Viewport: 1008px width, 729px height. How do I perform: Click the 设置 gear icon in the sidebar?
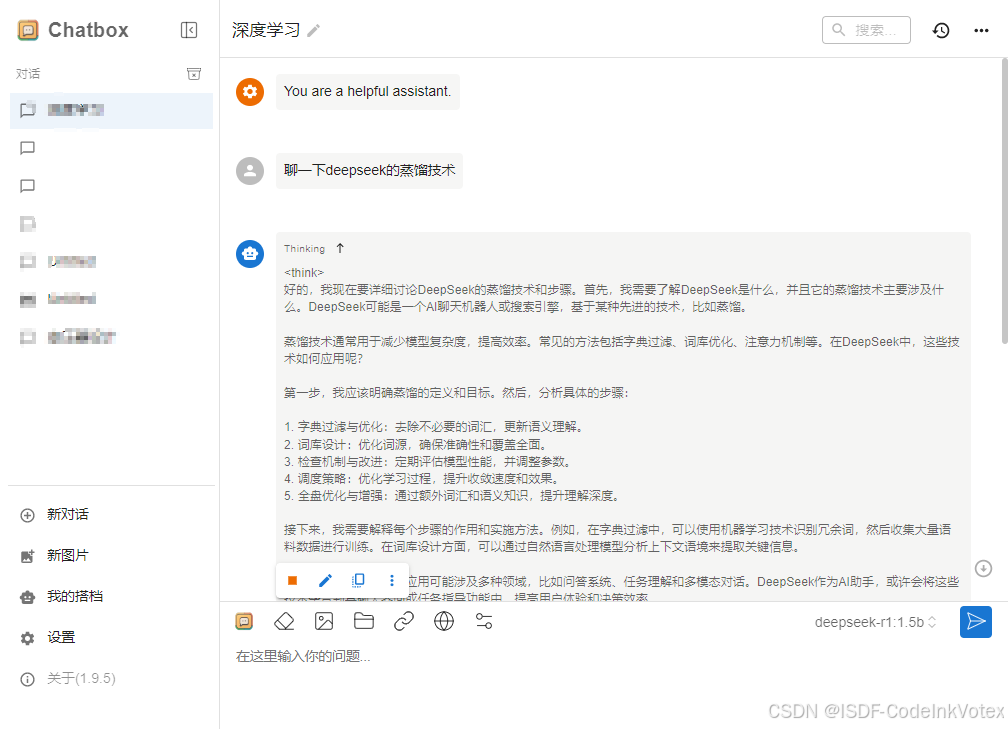(28, 638)
